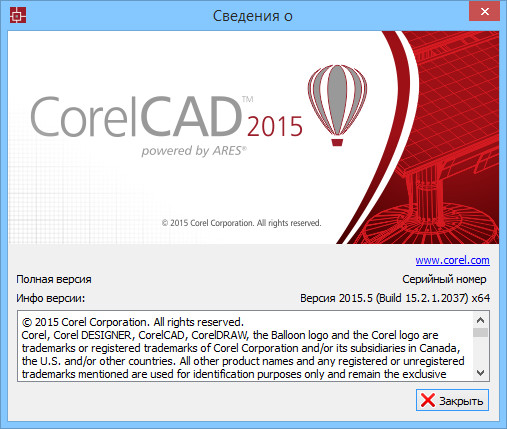The height and width of the screenshot is (429, 507).
Task: Close the dialog with the red X
Action: (x=484, y=12)
